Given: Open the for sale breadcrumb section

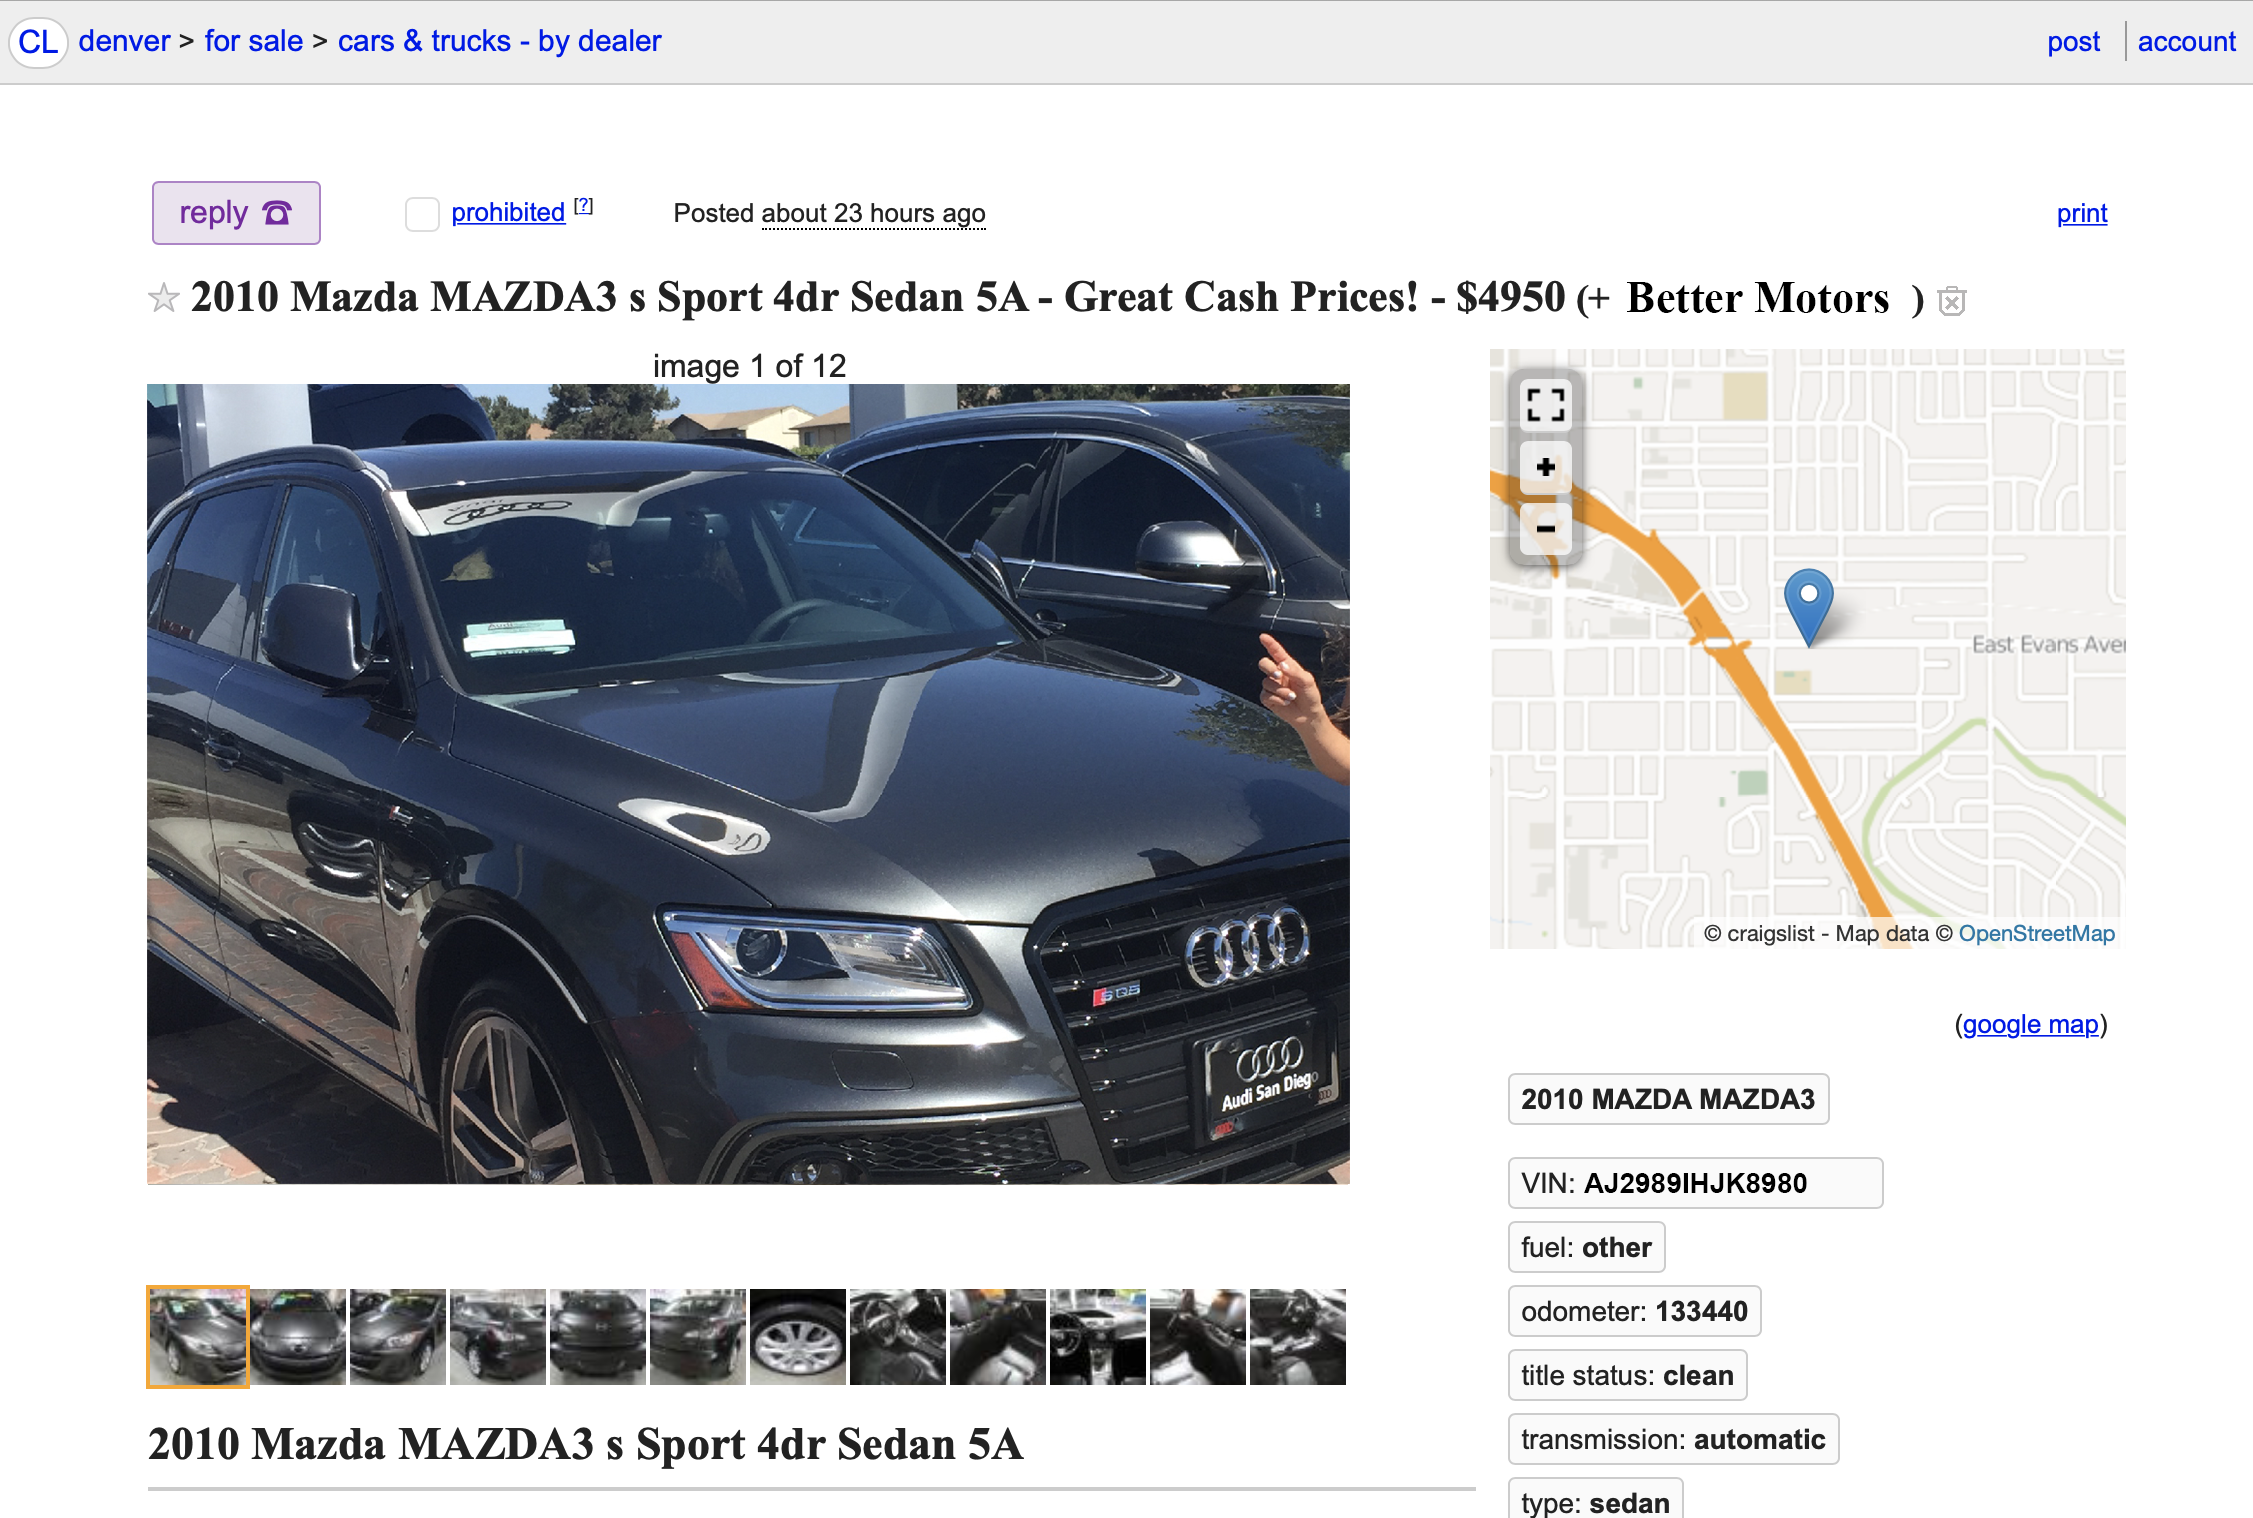Looking at the screenshot, I should click(253, 41).
